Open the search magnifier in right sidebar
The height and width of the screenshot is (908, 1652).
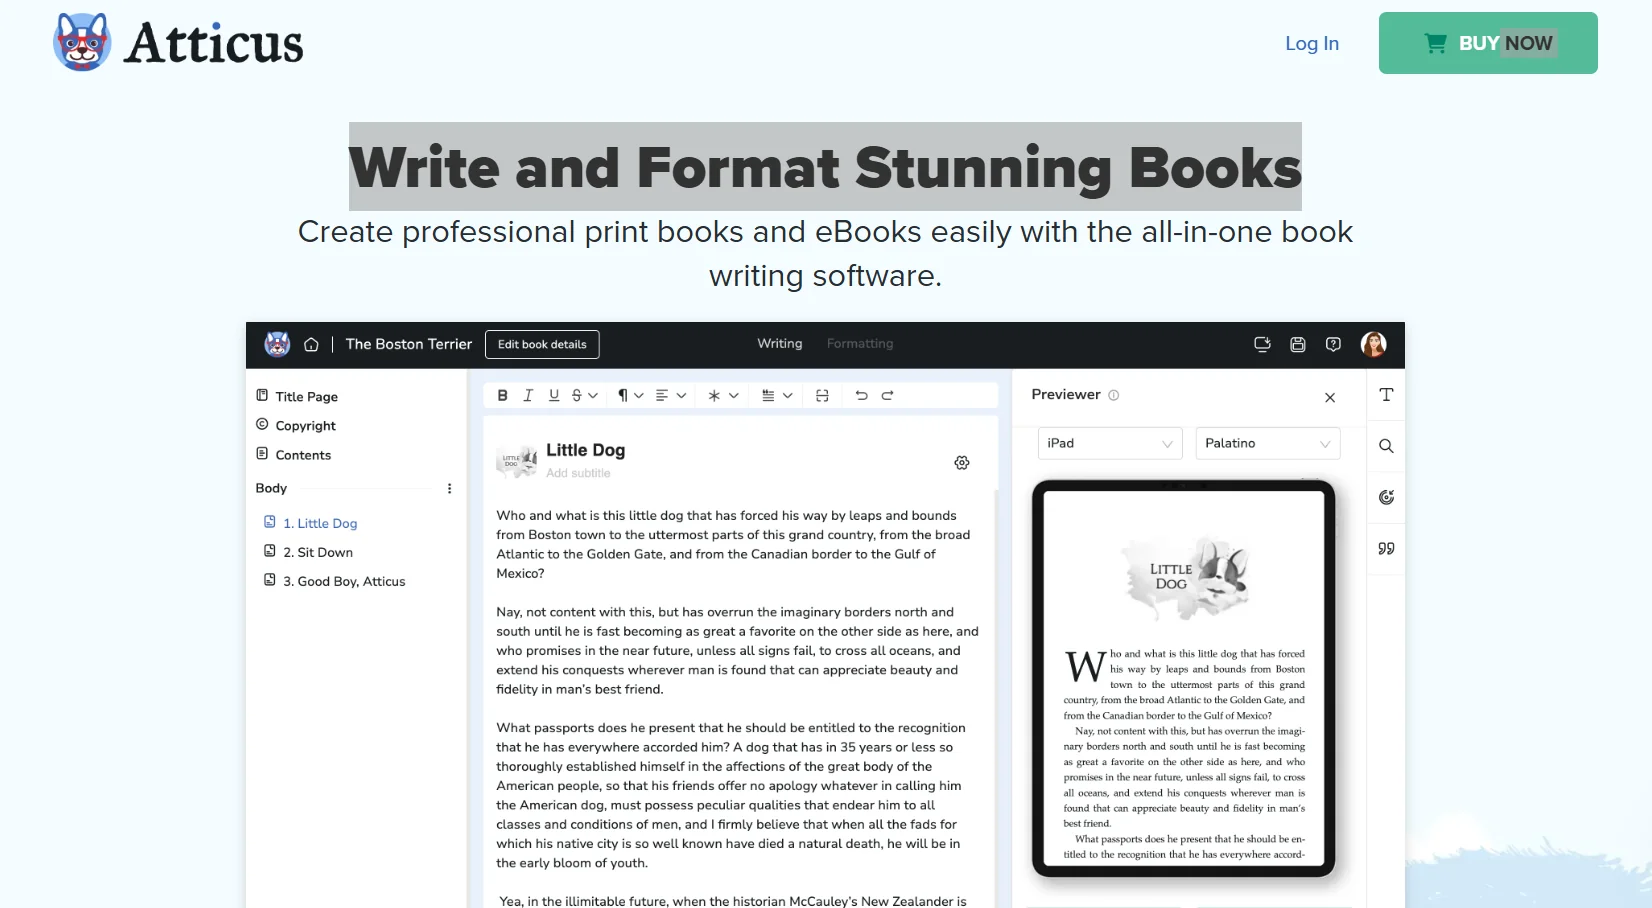pos(1386,446)
